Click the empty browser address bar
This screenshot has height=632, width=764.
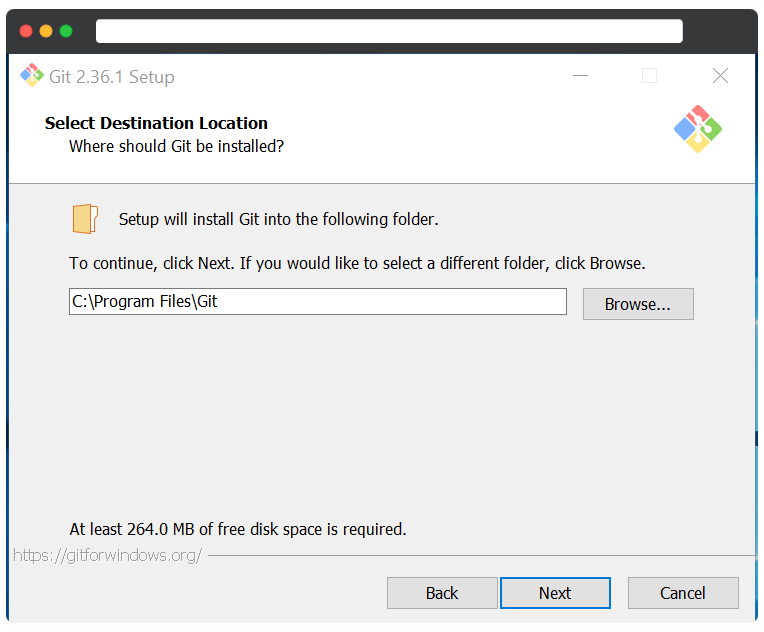point(389,31)
